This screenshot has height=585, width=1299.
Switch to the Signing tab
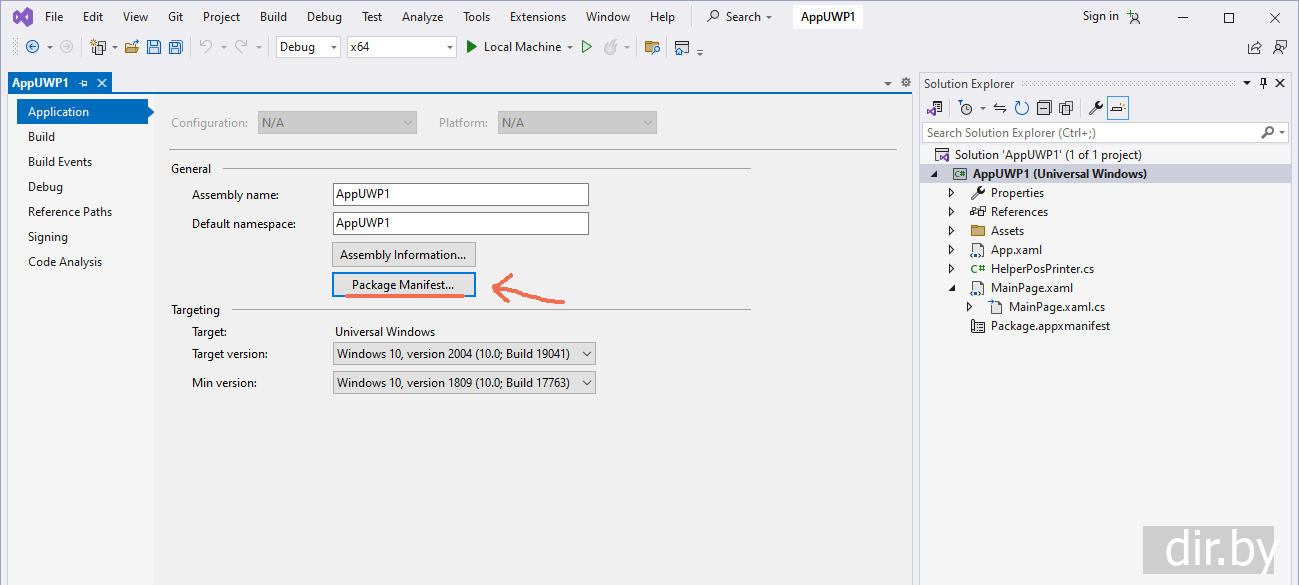tap(48, 237)
